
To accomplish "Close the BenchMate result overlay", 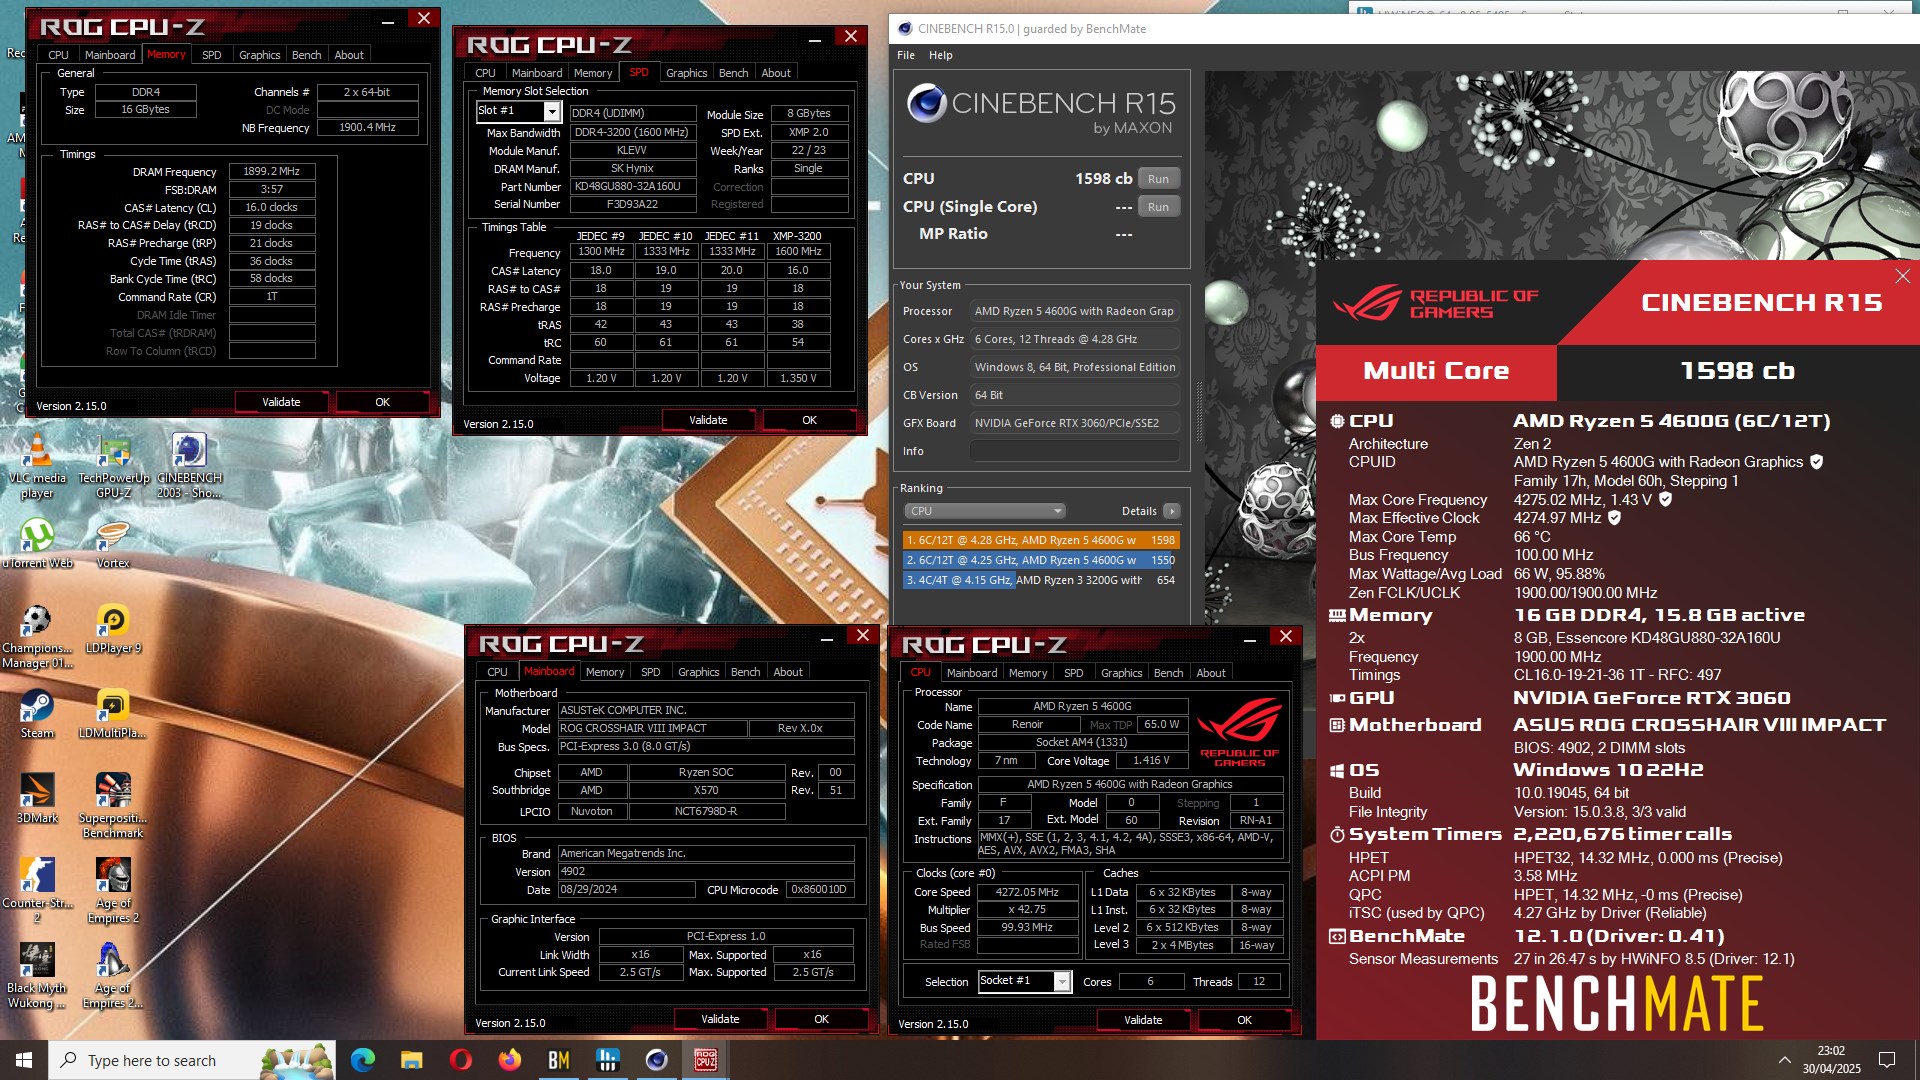I will tap(1902, 276).
